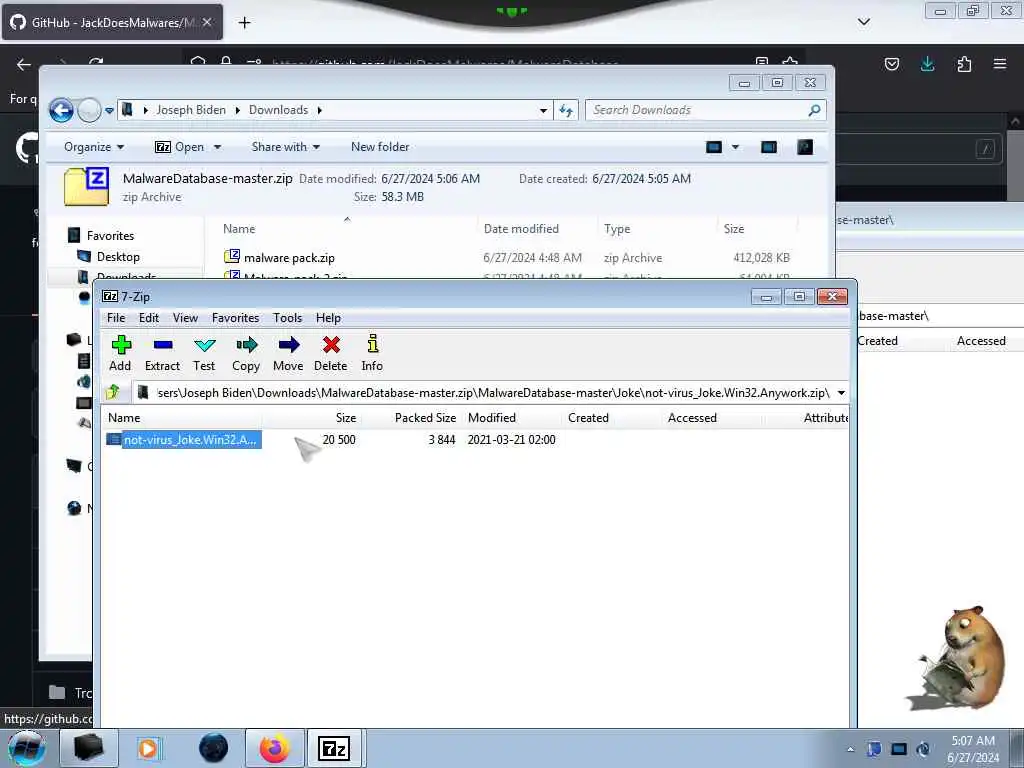
Task: Click the Firefox back arrow
Action: click(x=24, y=64)
